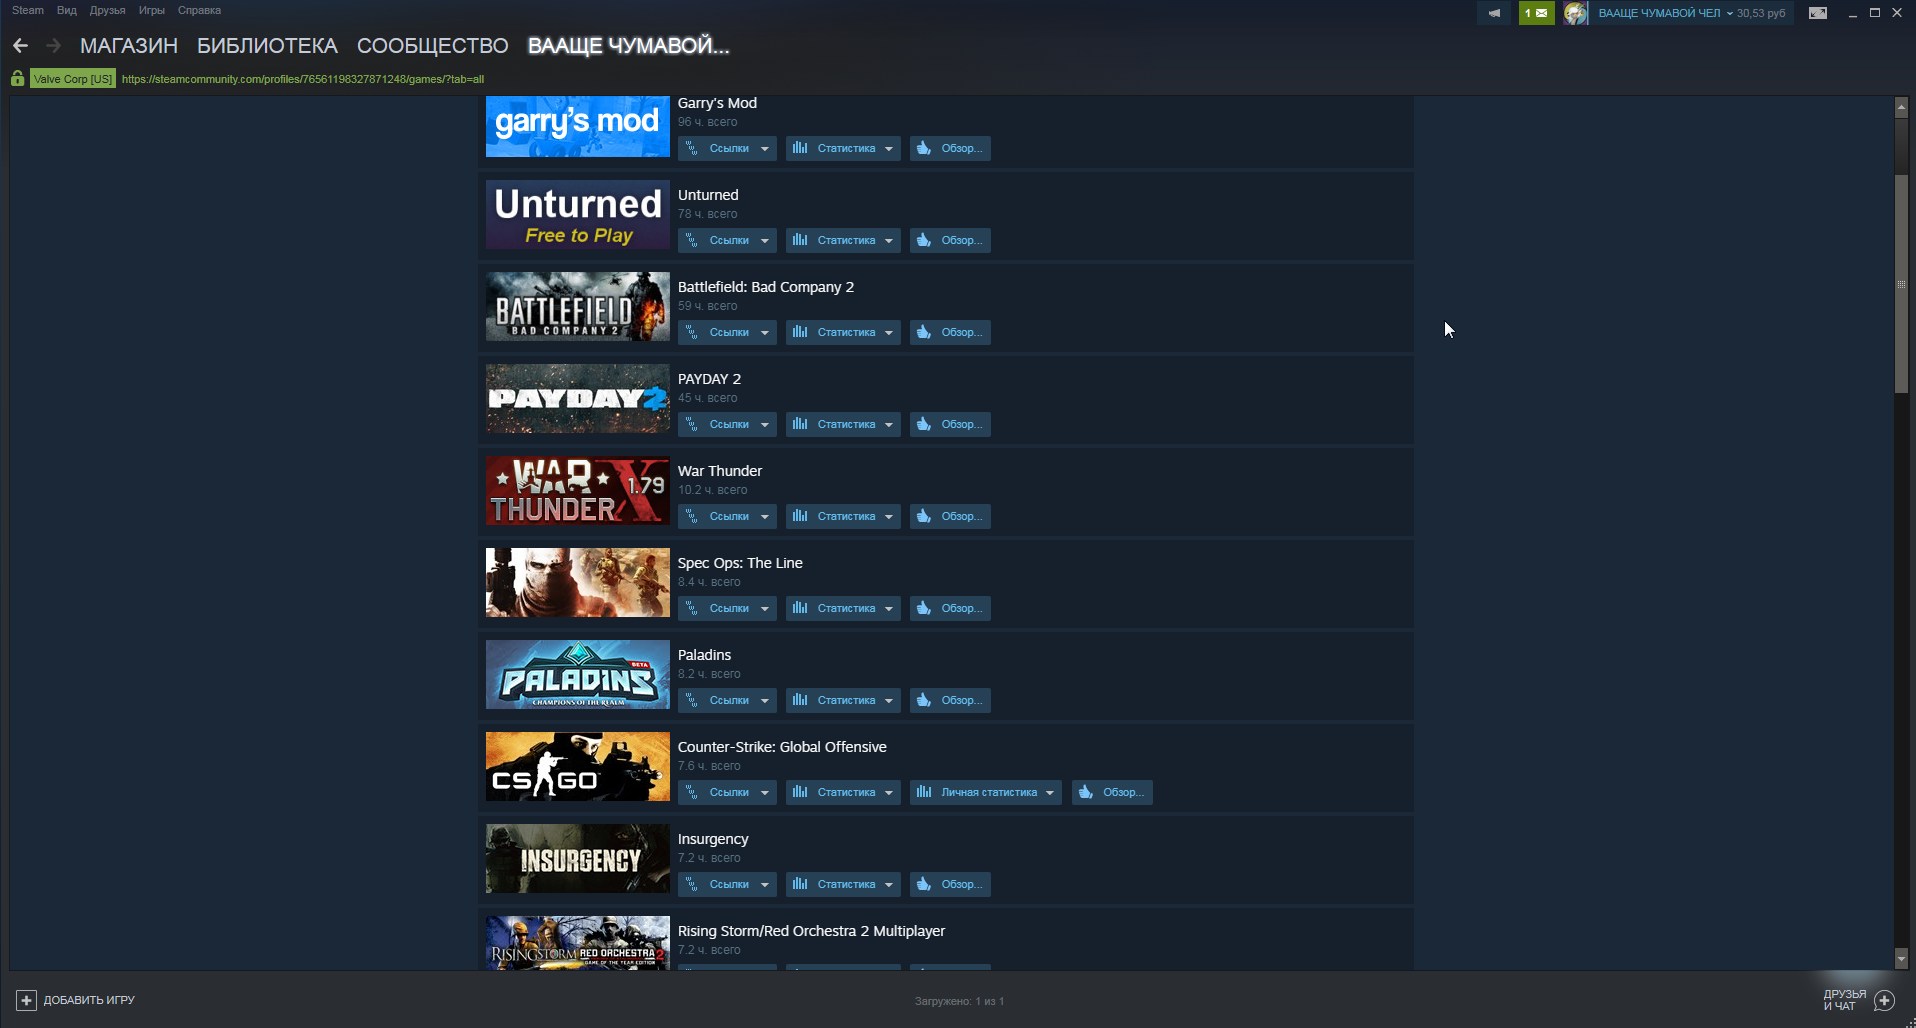Click the Unturned game banner thumbnail
The height and width of the screenshot is (1028, 1916).
coord(578,214)
